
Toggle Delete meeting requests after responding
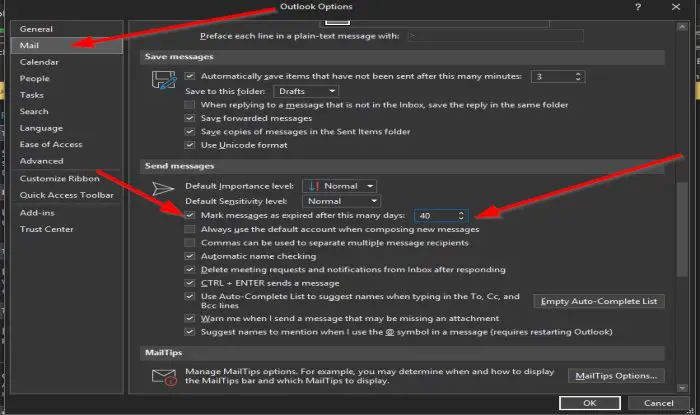point(190,270)
